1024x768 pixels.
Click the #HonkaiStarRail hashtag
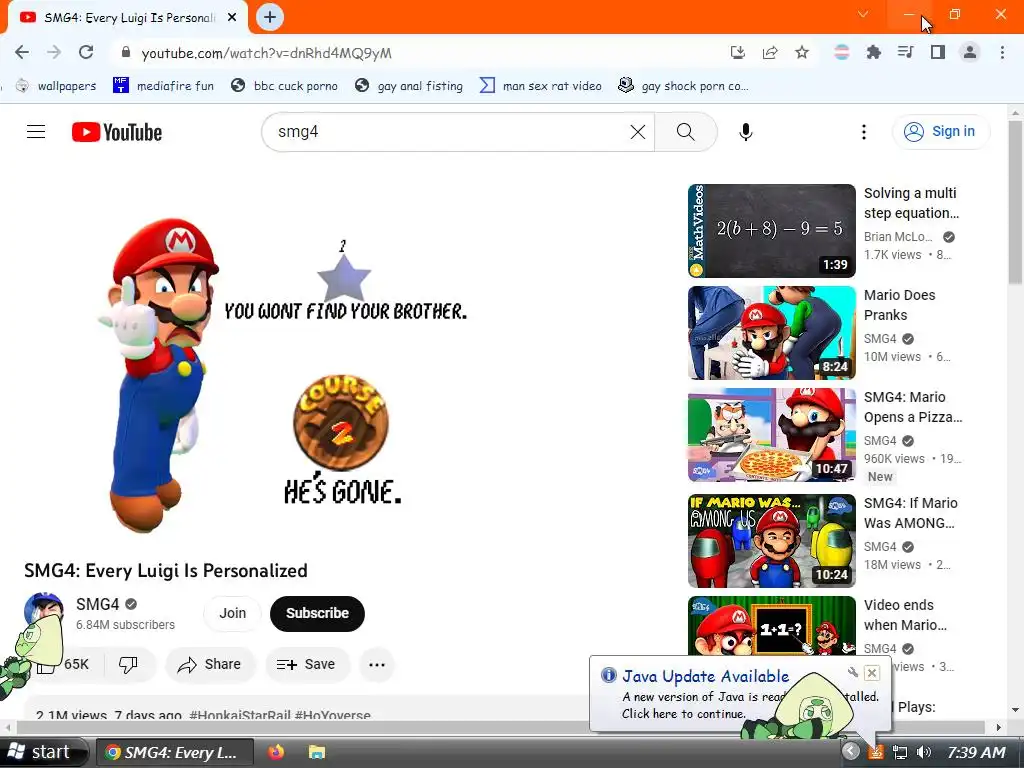pos(240,715)
